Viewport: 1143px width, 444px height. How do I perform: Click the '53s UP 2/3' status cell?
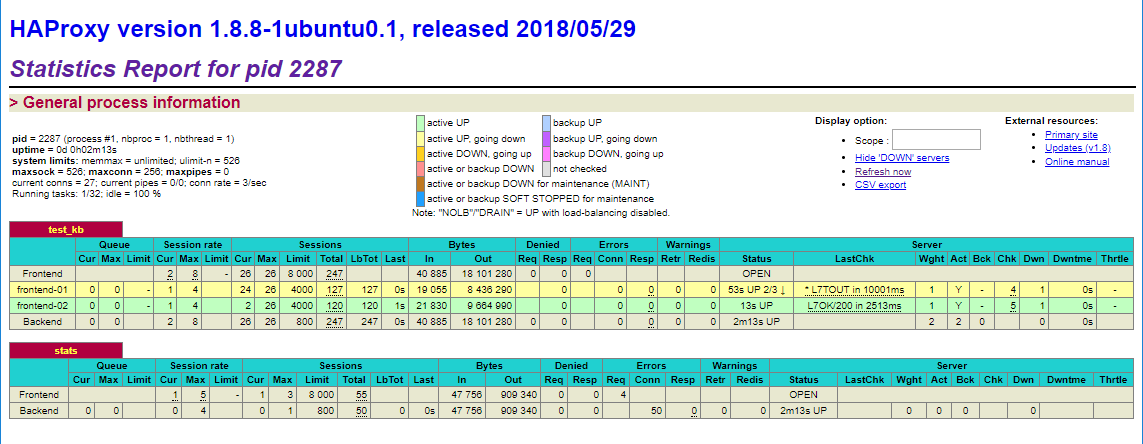point(756,289)
